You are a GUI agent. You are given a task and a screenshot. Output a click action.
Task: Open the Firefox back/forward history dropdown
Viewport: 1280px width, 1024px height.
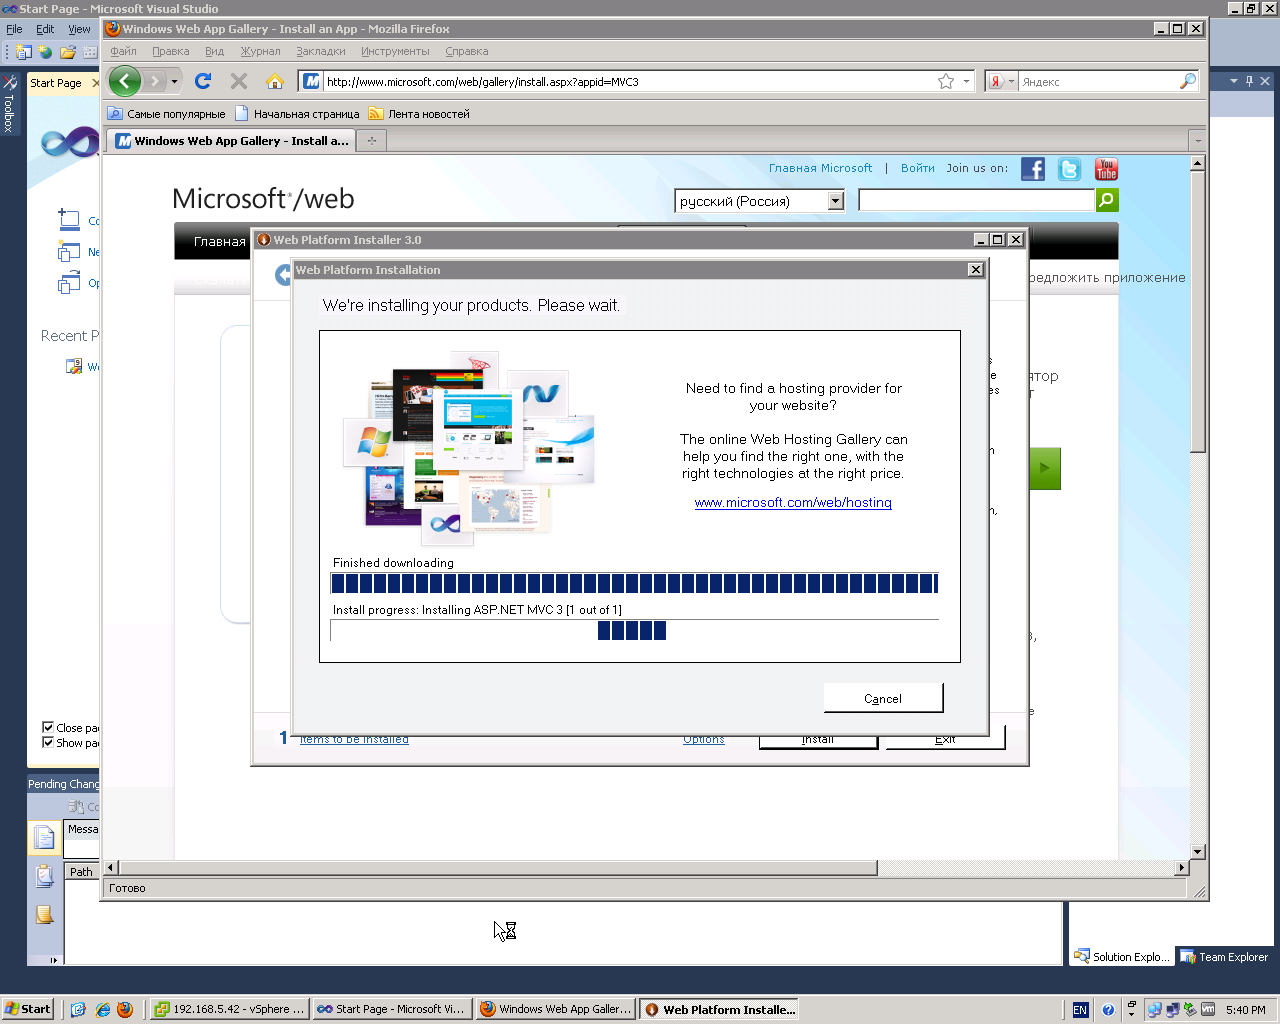coord(174,81)
